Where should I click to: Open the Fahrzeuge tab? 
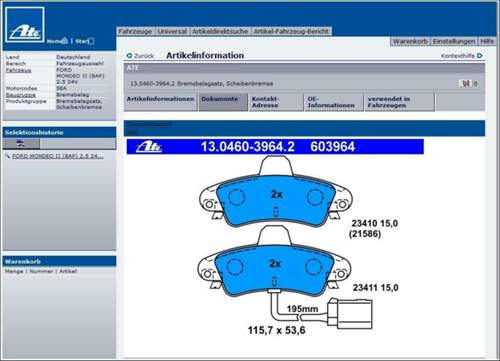coord(135,31)
